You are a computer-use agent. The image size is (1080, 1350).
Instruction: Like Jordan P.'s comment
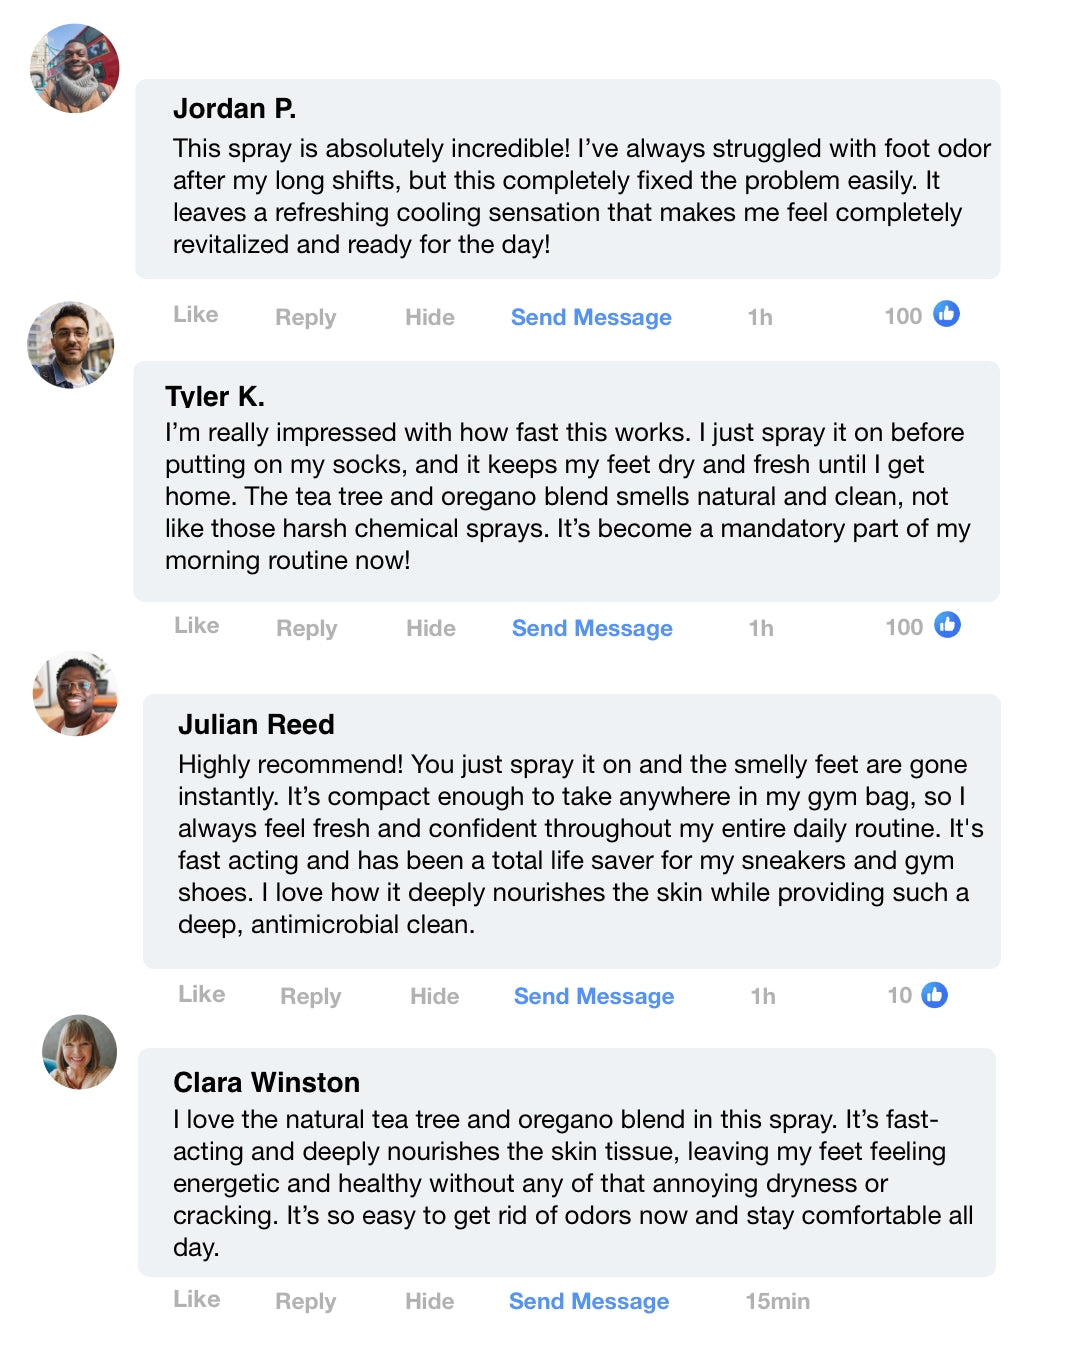coord(195,315)
